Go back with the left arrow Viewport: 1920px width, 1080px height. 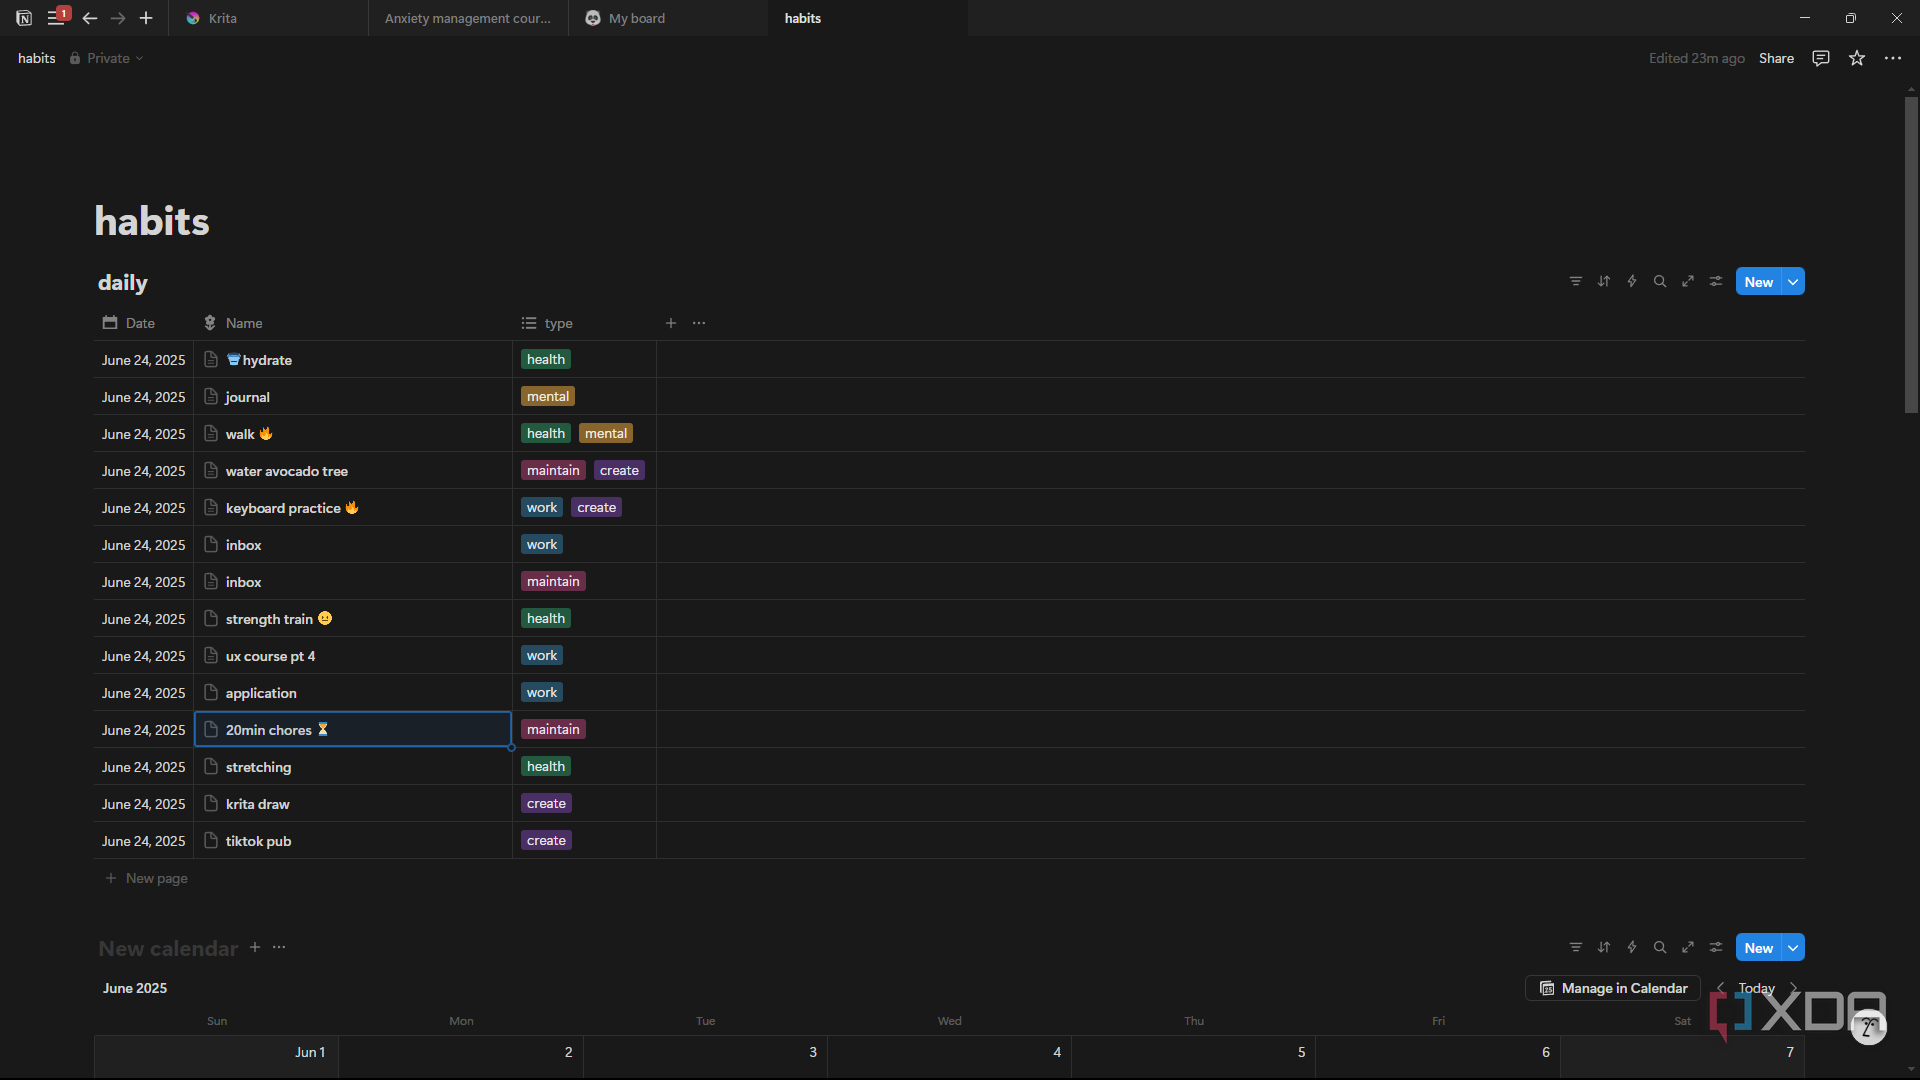click(90, 18)
